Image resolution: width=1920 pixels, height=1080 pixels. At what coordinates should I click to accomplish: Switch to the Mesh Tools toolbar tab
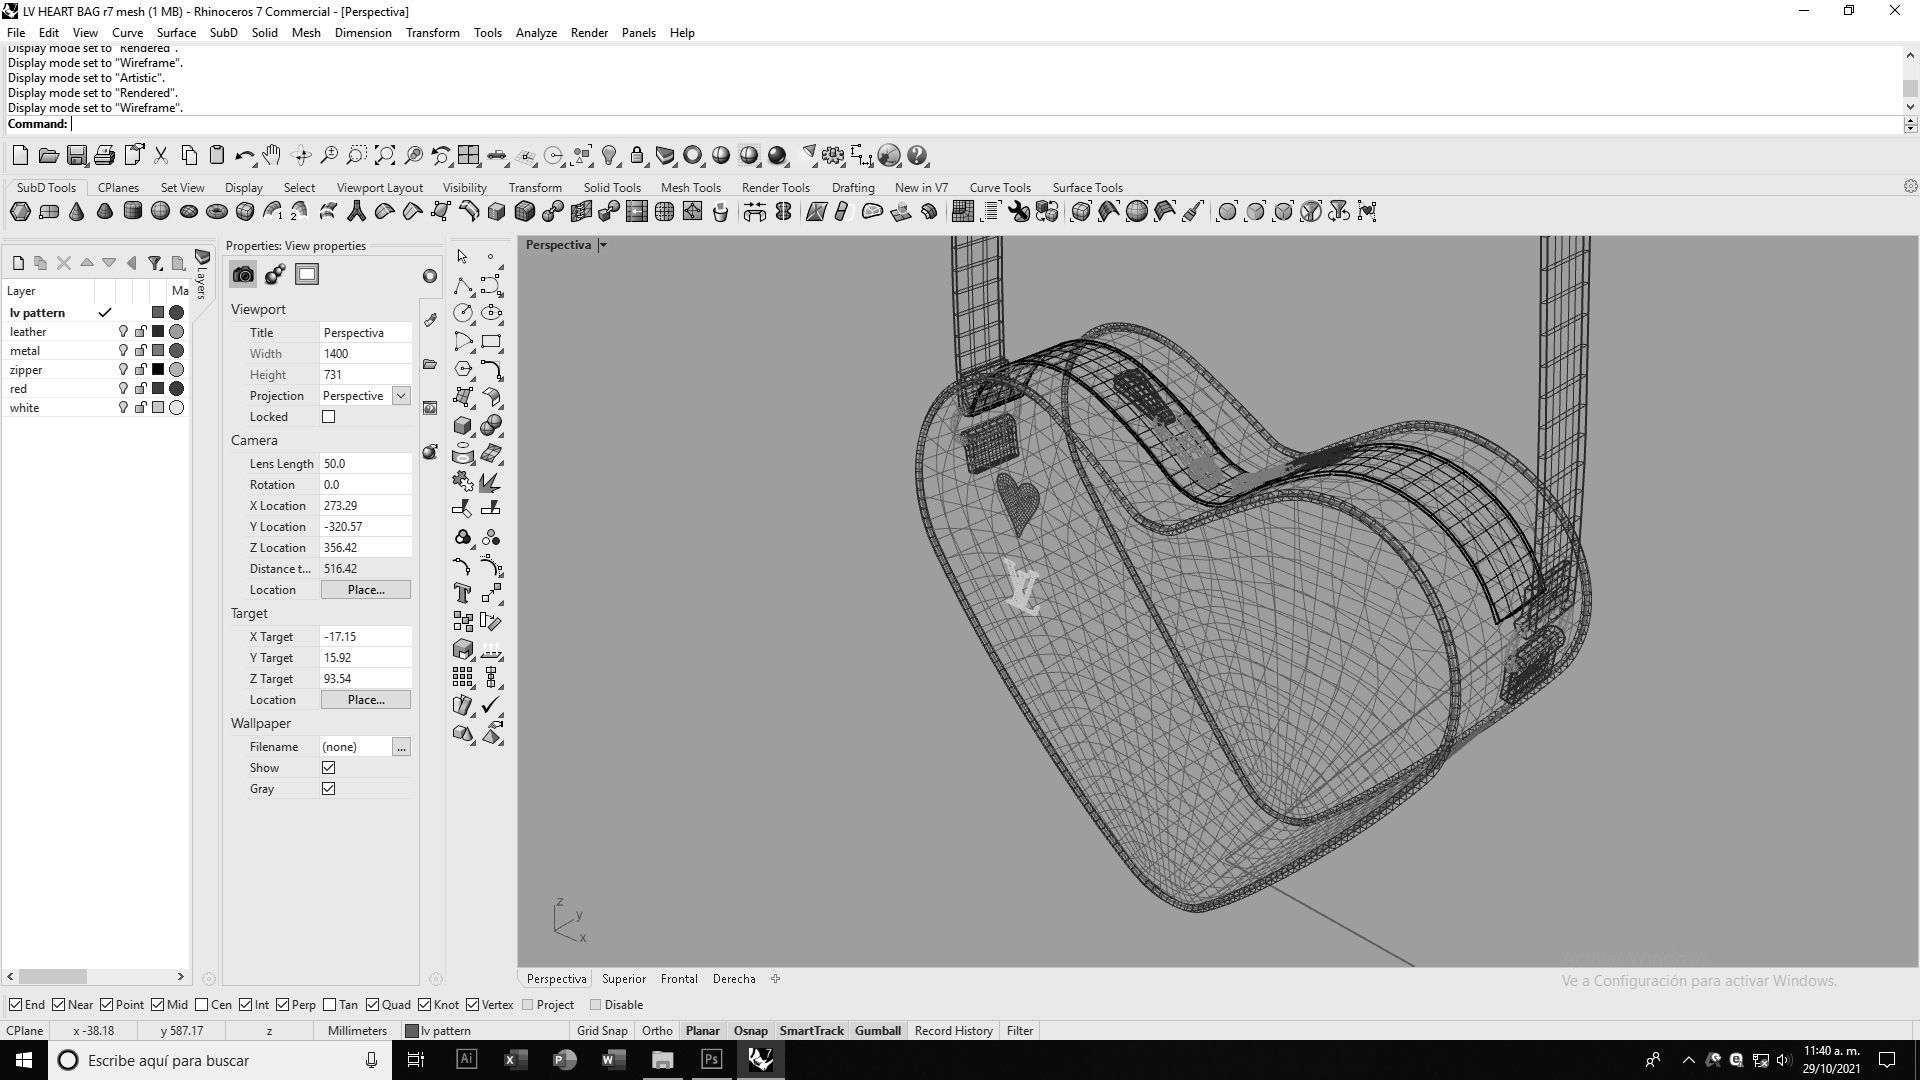pyautogui.click(x=690, y=188)
